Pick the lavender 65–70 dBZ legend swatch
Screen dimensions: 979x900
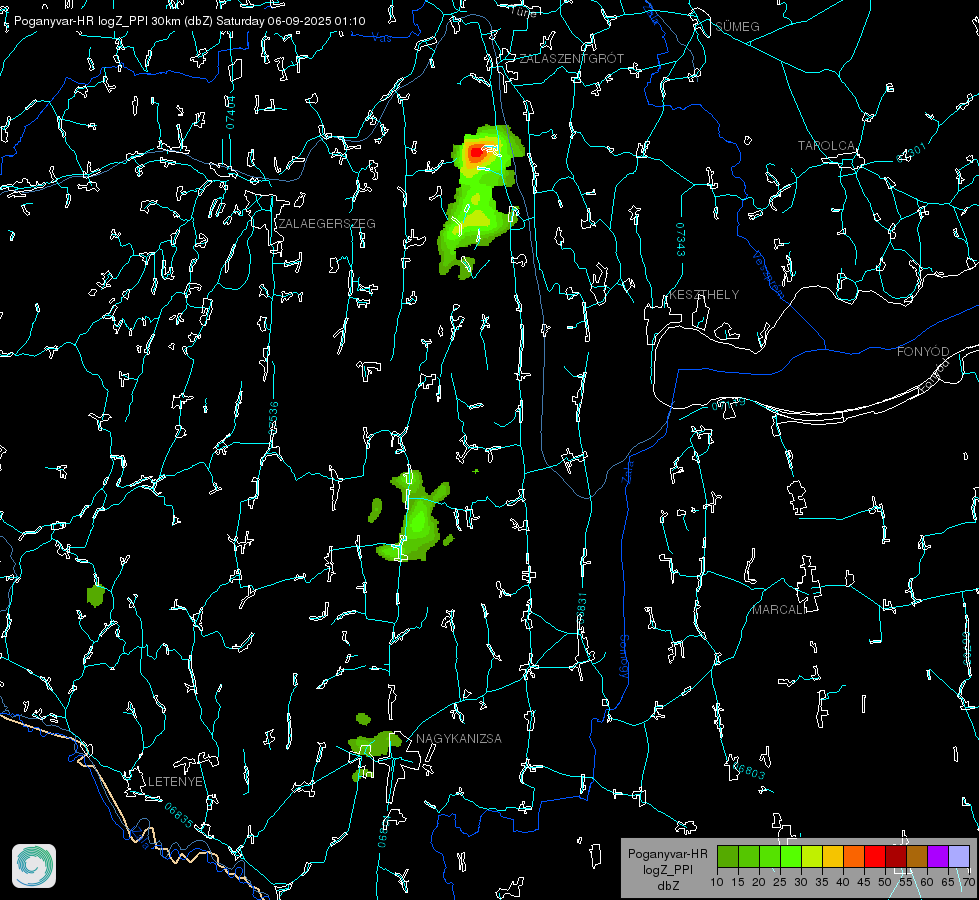click(x=959, y=856)
